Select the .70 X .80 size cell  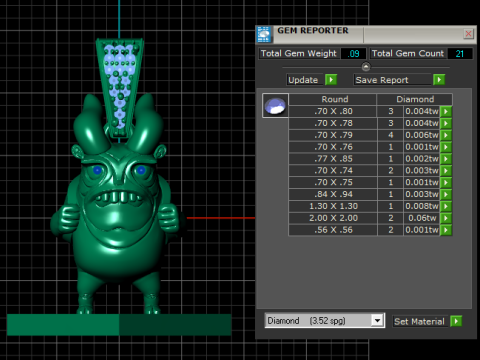click(x=333, y=111)
